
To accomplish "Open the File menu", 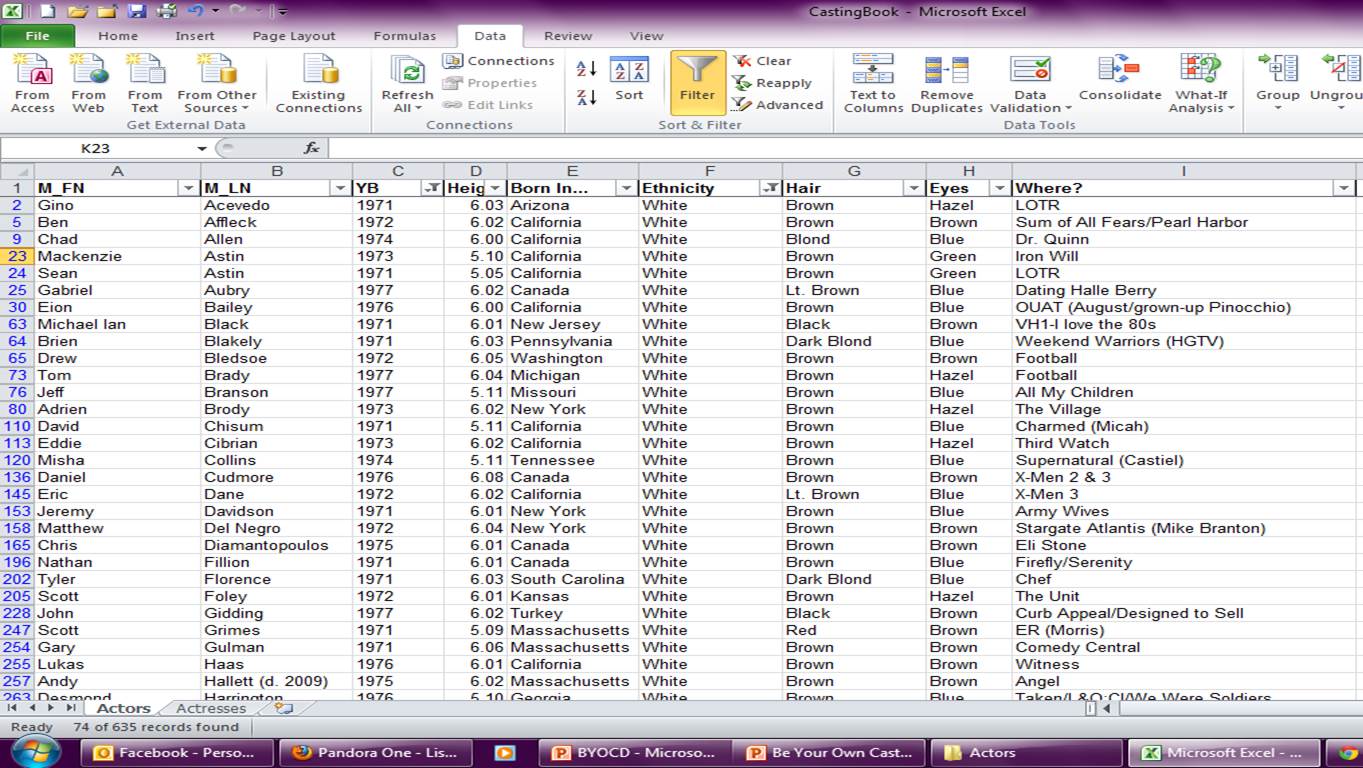I will (x=37, y=36).
